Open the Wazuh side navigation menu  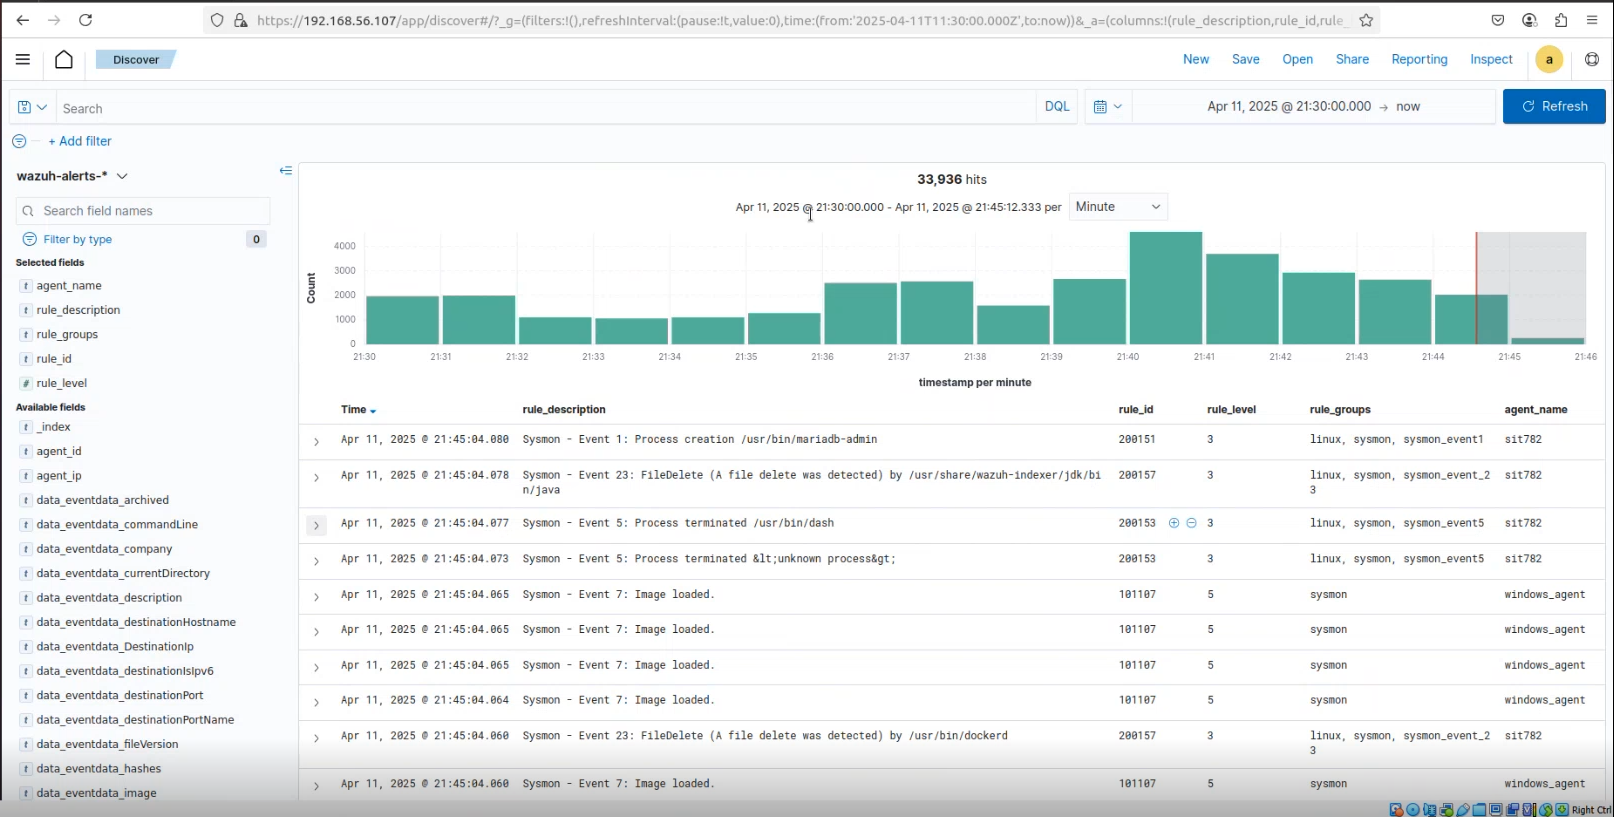click(x=23, y=59)
